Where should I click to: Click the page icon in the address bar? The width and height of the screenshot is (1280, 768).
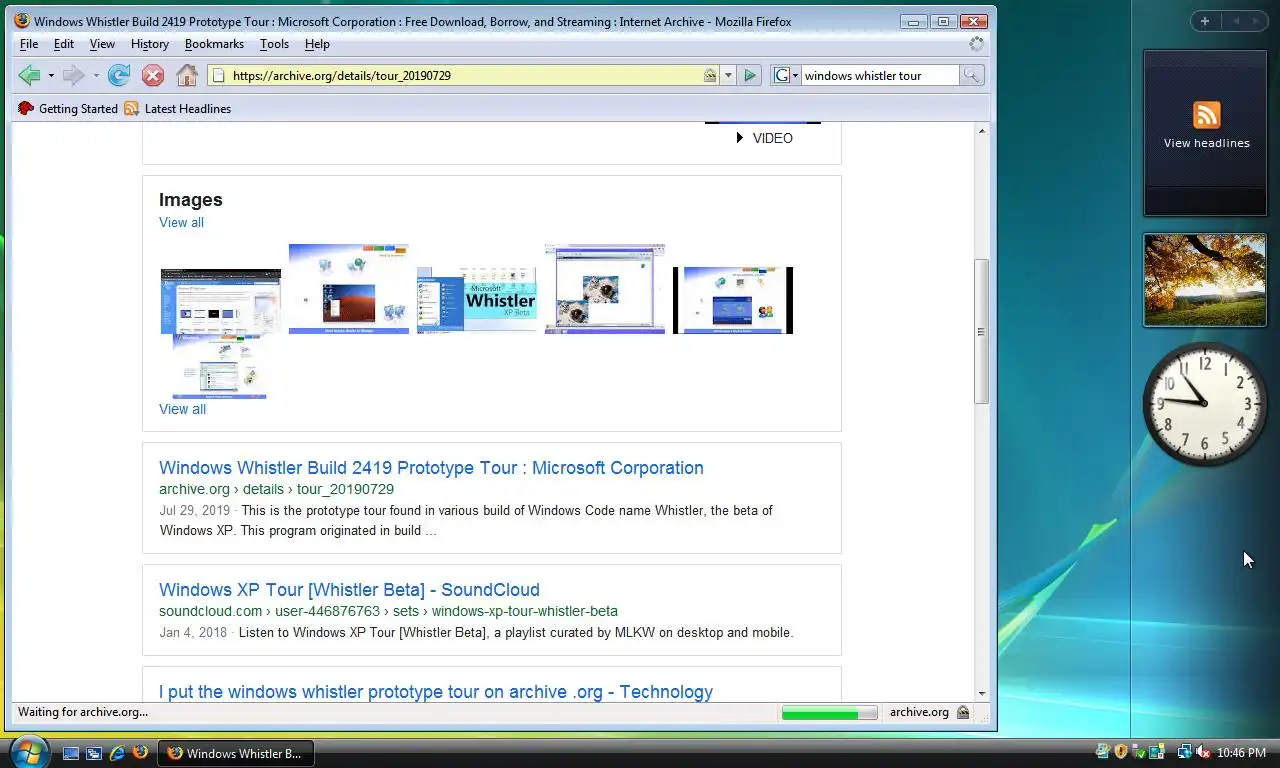pos(218,75)
